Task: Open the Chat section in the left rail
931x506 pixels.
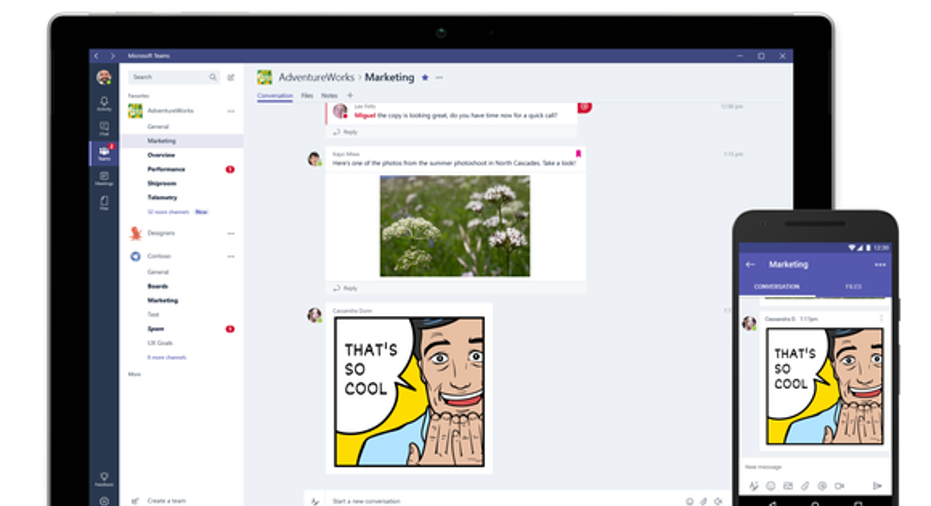Action: pos(104,128)
